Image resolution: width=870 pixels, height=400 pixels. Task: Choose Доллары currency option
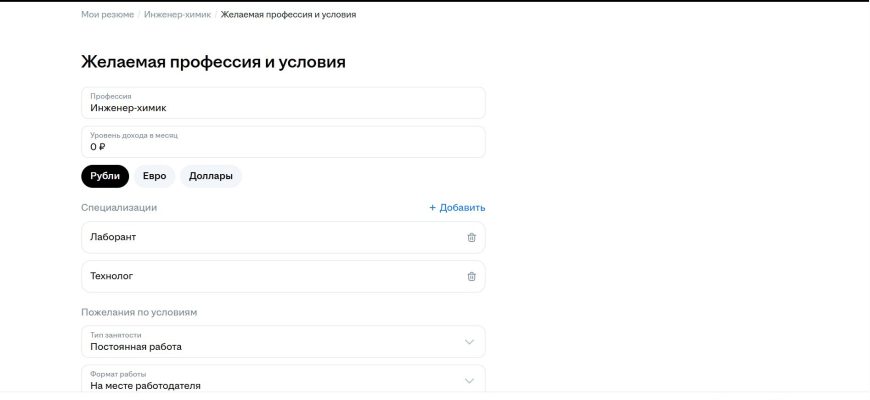pos(211,176)
